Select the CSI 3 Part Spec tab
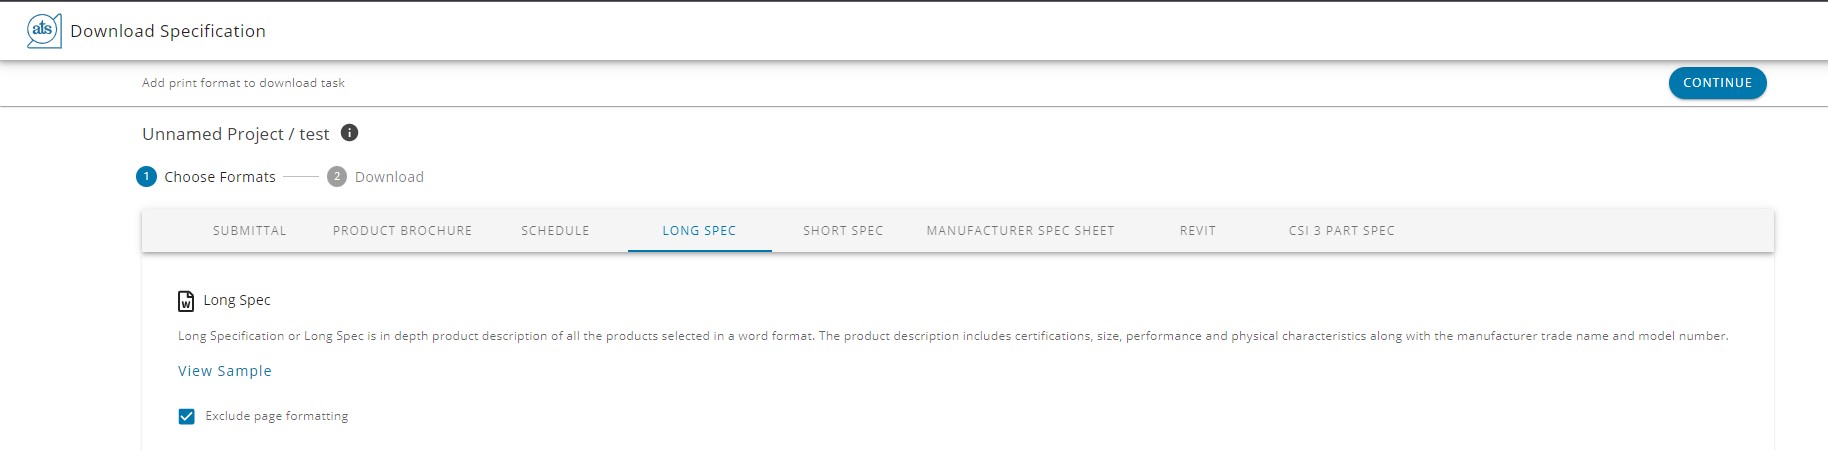 point(1341,231)
